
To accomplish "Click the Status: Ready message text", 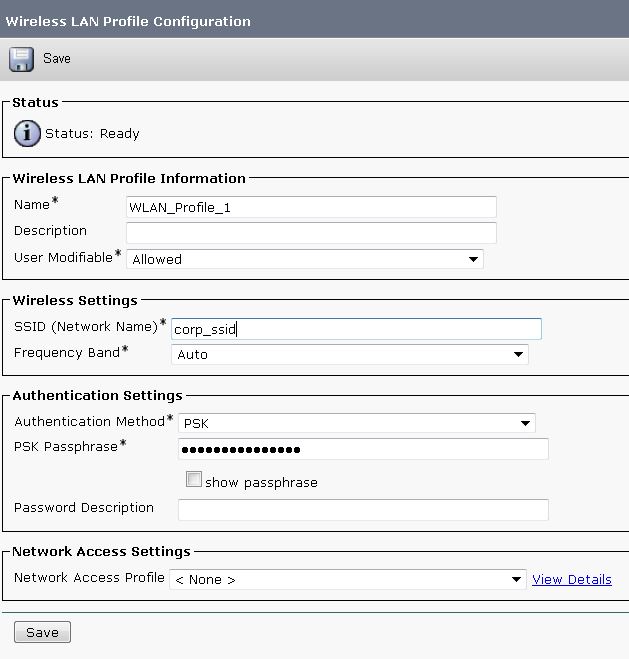I will point(92,134).
